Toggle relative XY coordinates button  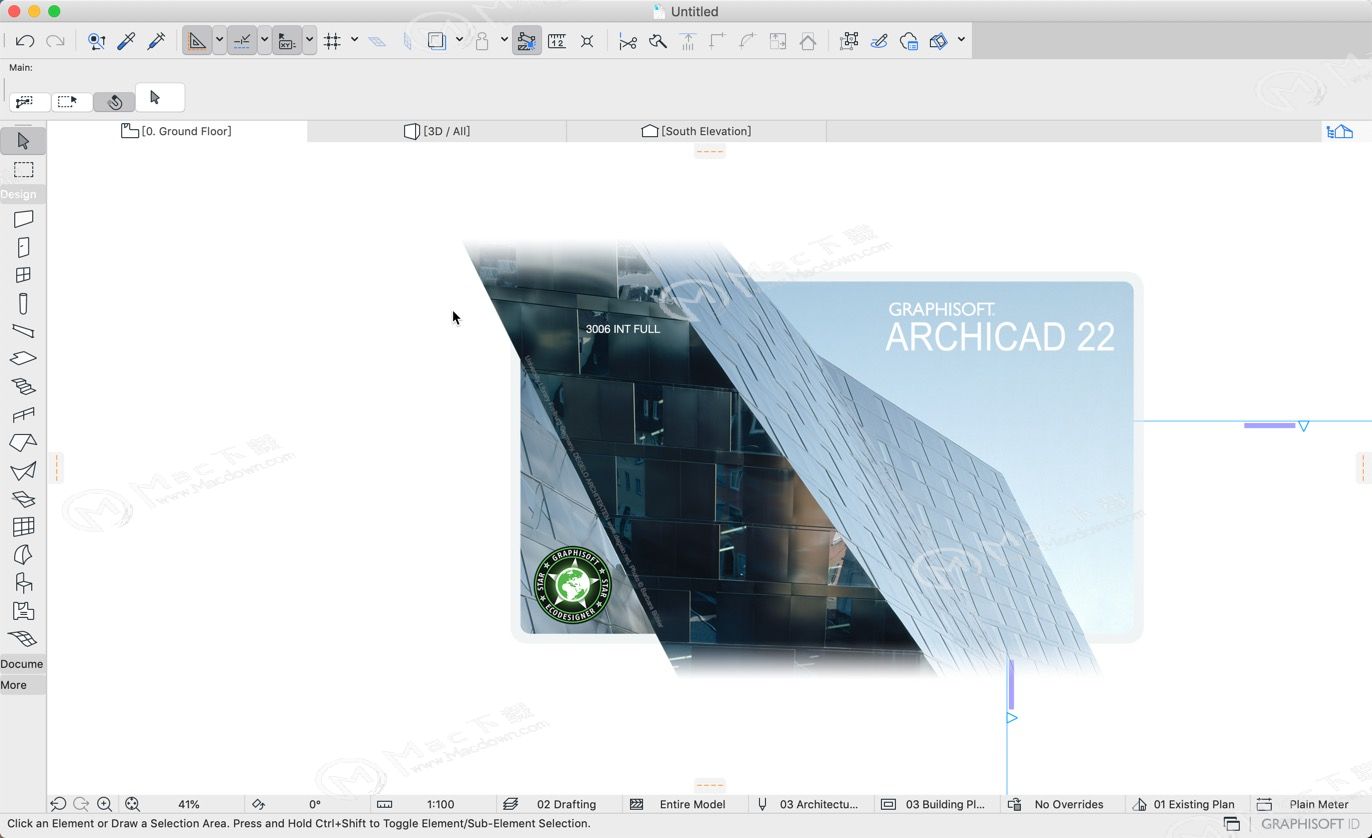pyautogui.click(x=287, y=41)
